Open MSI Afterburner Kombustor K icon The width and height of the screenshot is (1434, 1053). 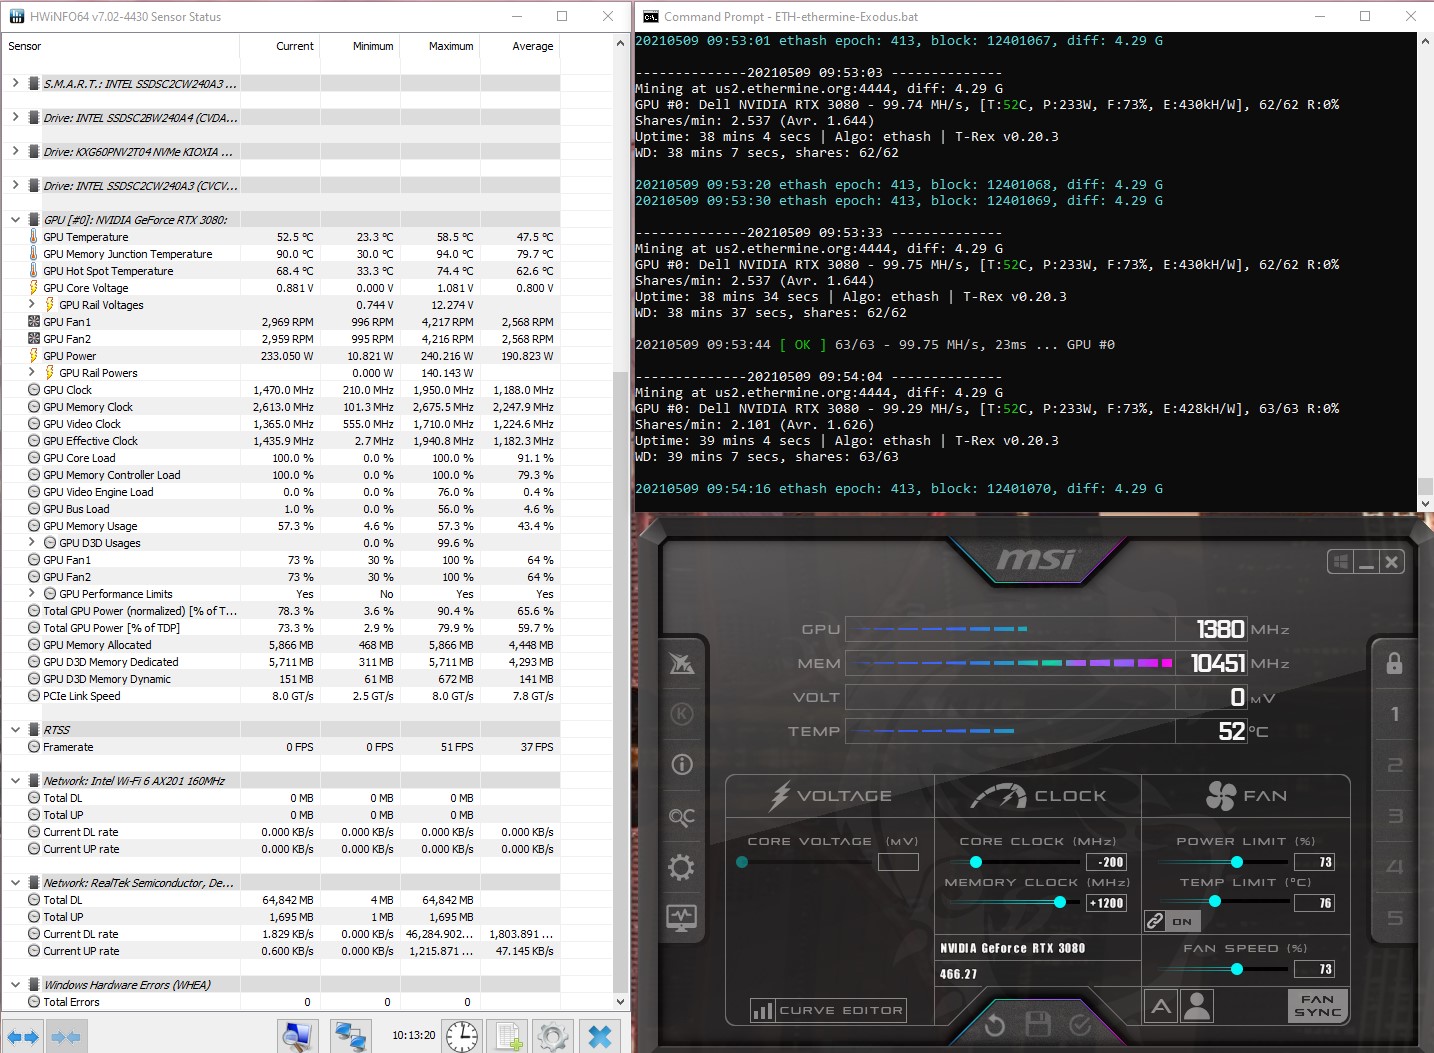click(682, 714)
